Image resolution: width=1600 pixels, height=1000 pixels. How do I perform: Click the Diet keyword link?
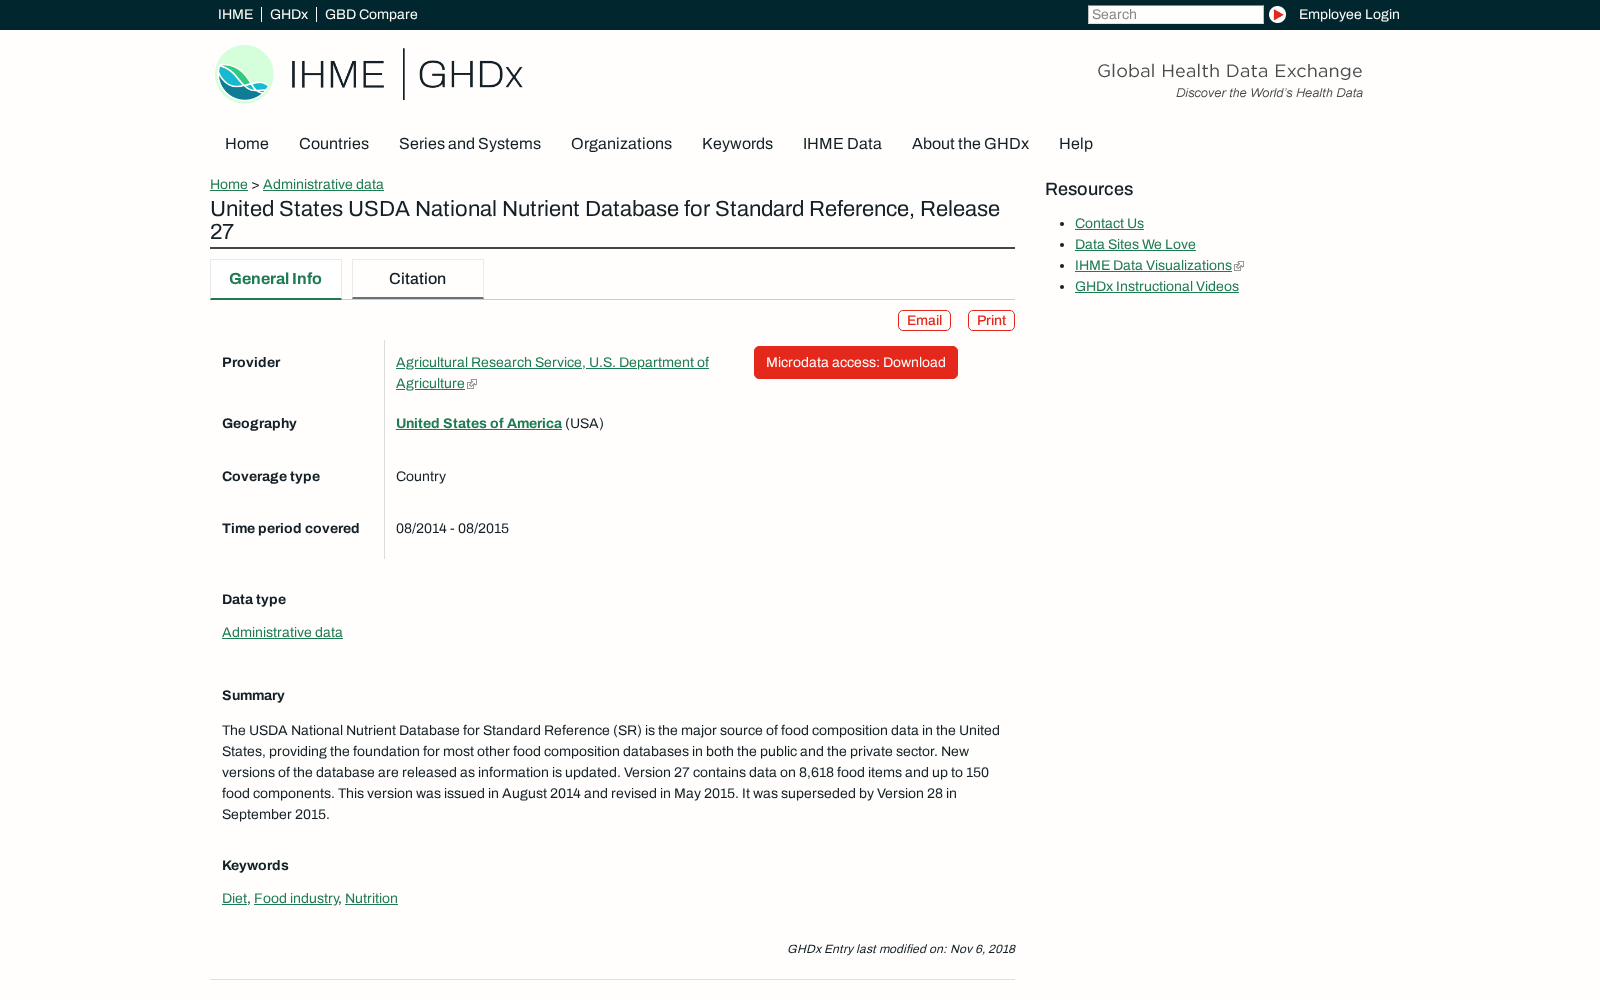234,898
